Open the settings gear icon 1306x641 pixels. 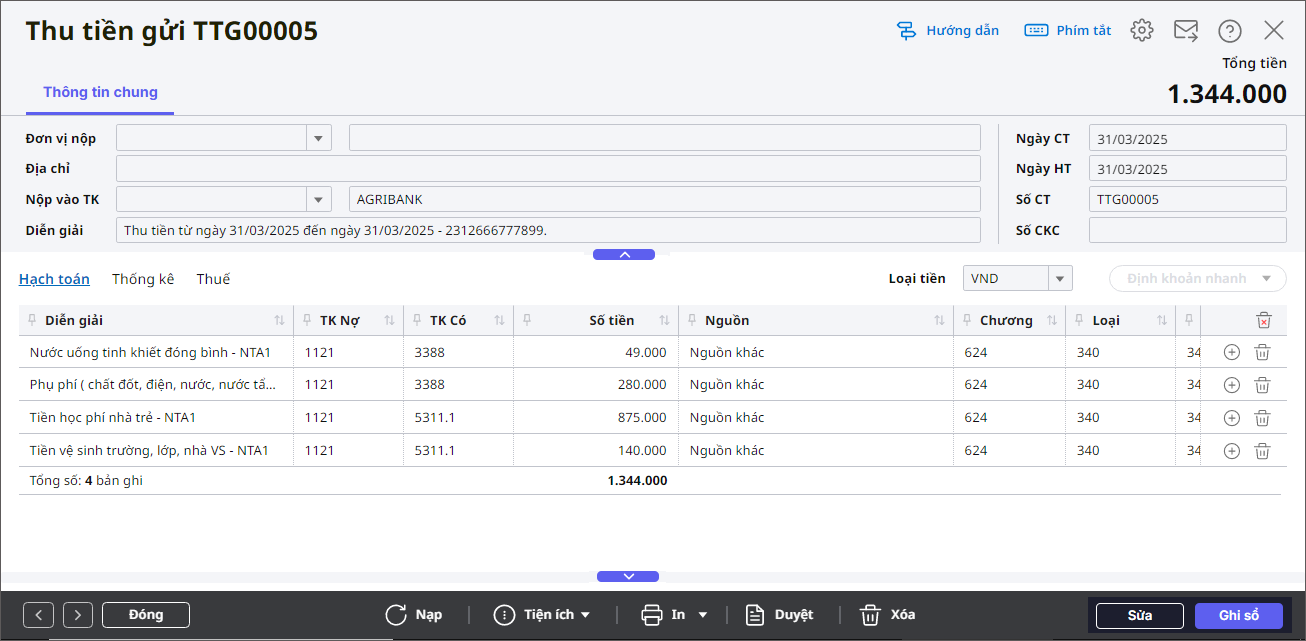click(x=1141, y=30)
